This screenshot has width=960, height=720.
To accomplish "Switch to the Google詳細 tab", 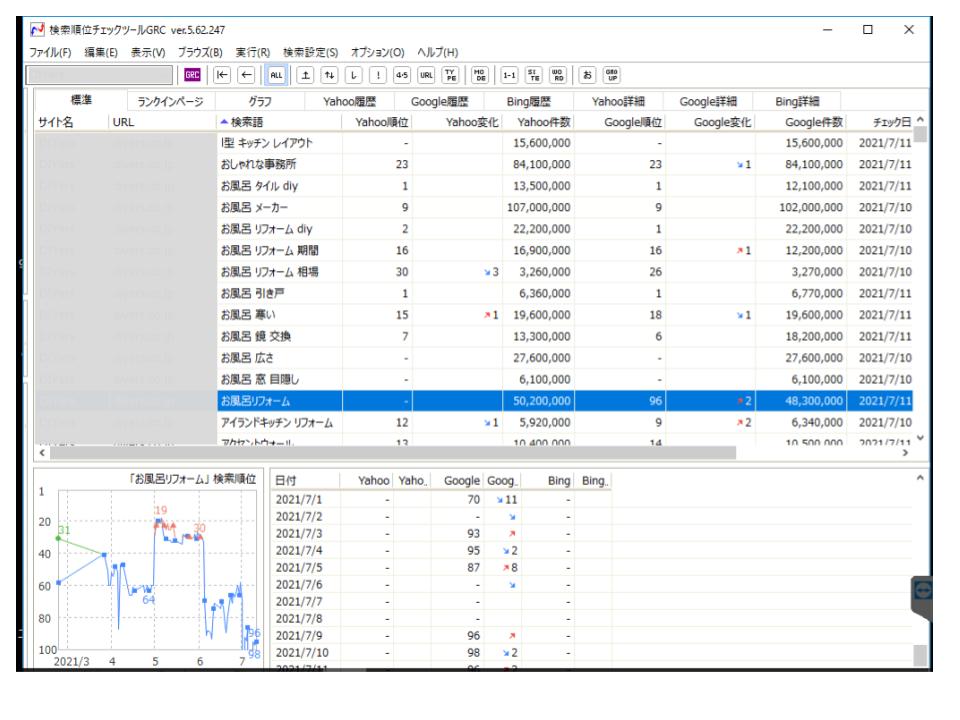I will click(708, 101).
